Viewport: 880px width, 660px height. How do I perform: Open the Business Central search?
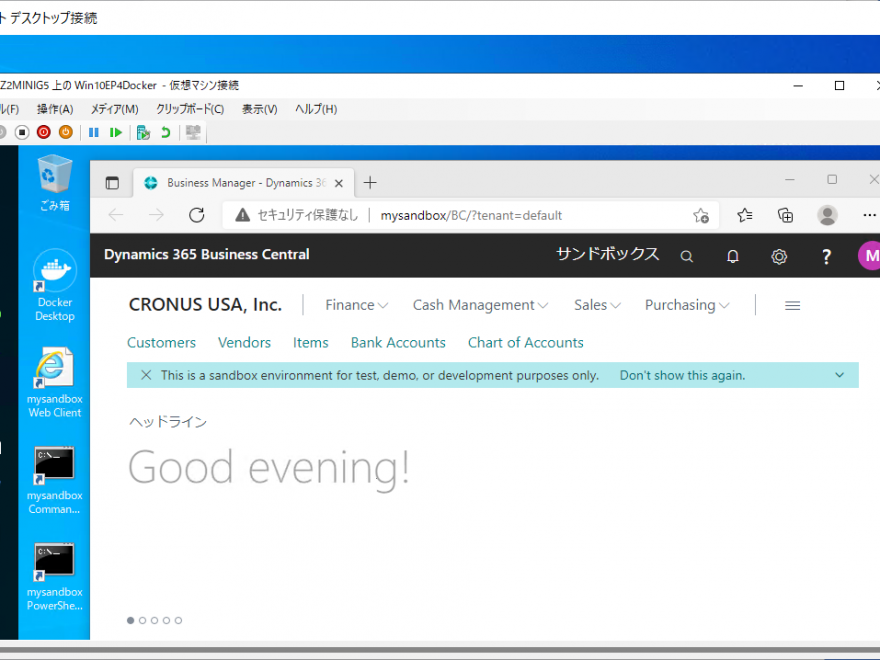[686, 256]
